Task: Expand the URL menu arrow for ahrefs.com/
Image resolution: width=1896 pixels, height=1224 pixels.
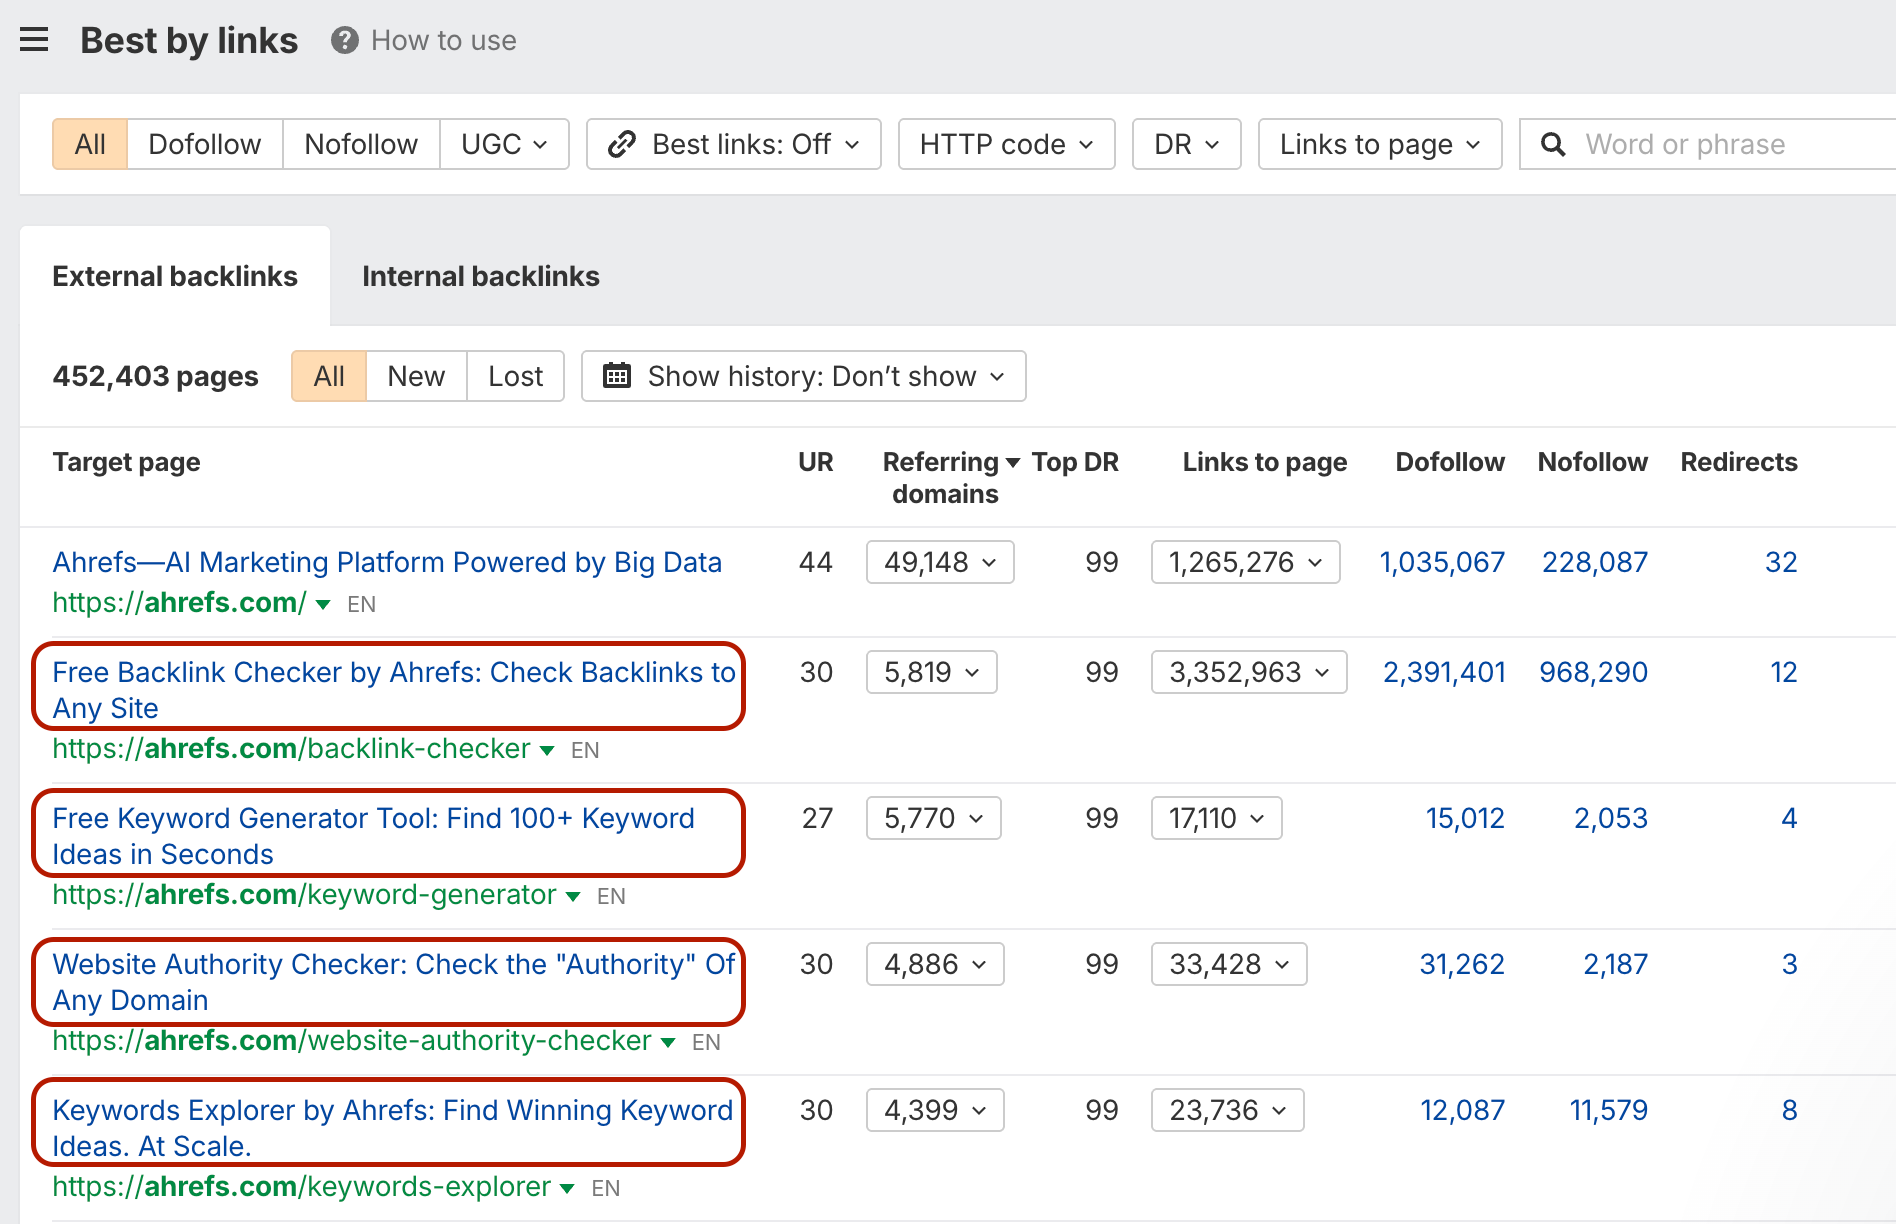Action: (x=323, y=604)
